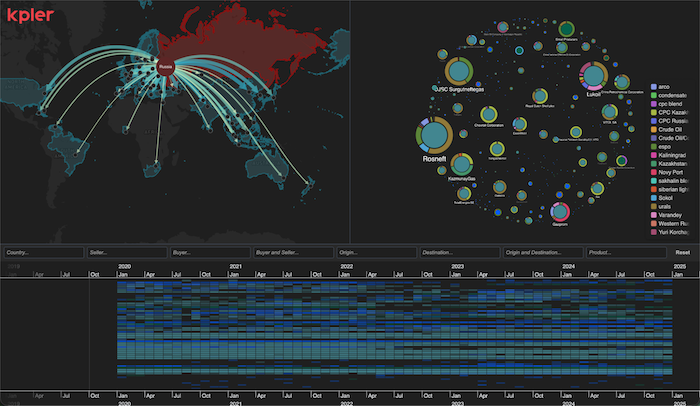Viewport: 700px width, 406px height.
Task: Click the 2022 label on upper timeline axis
Action: [347, 266]
